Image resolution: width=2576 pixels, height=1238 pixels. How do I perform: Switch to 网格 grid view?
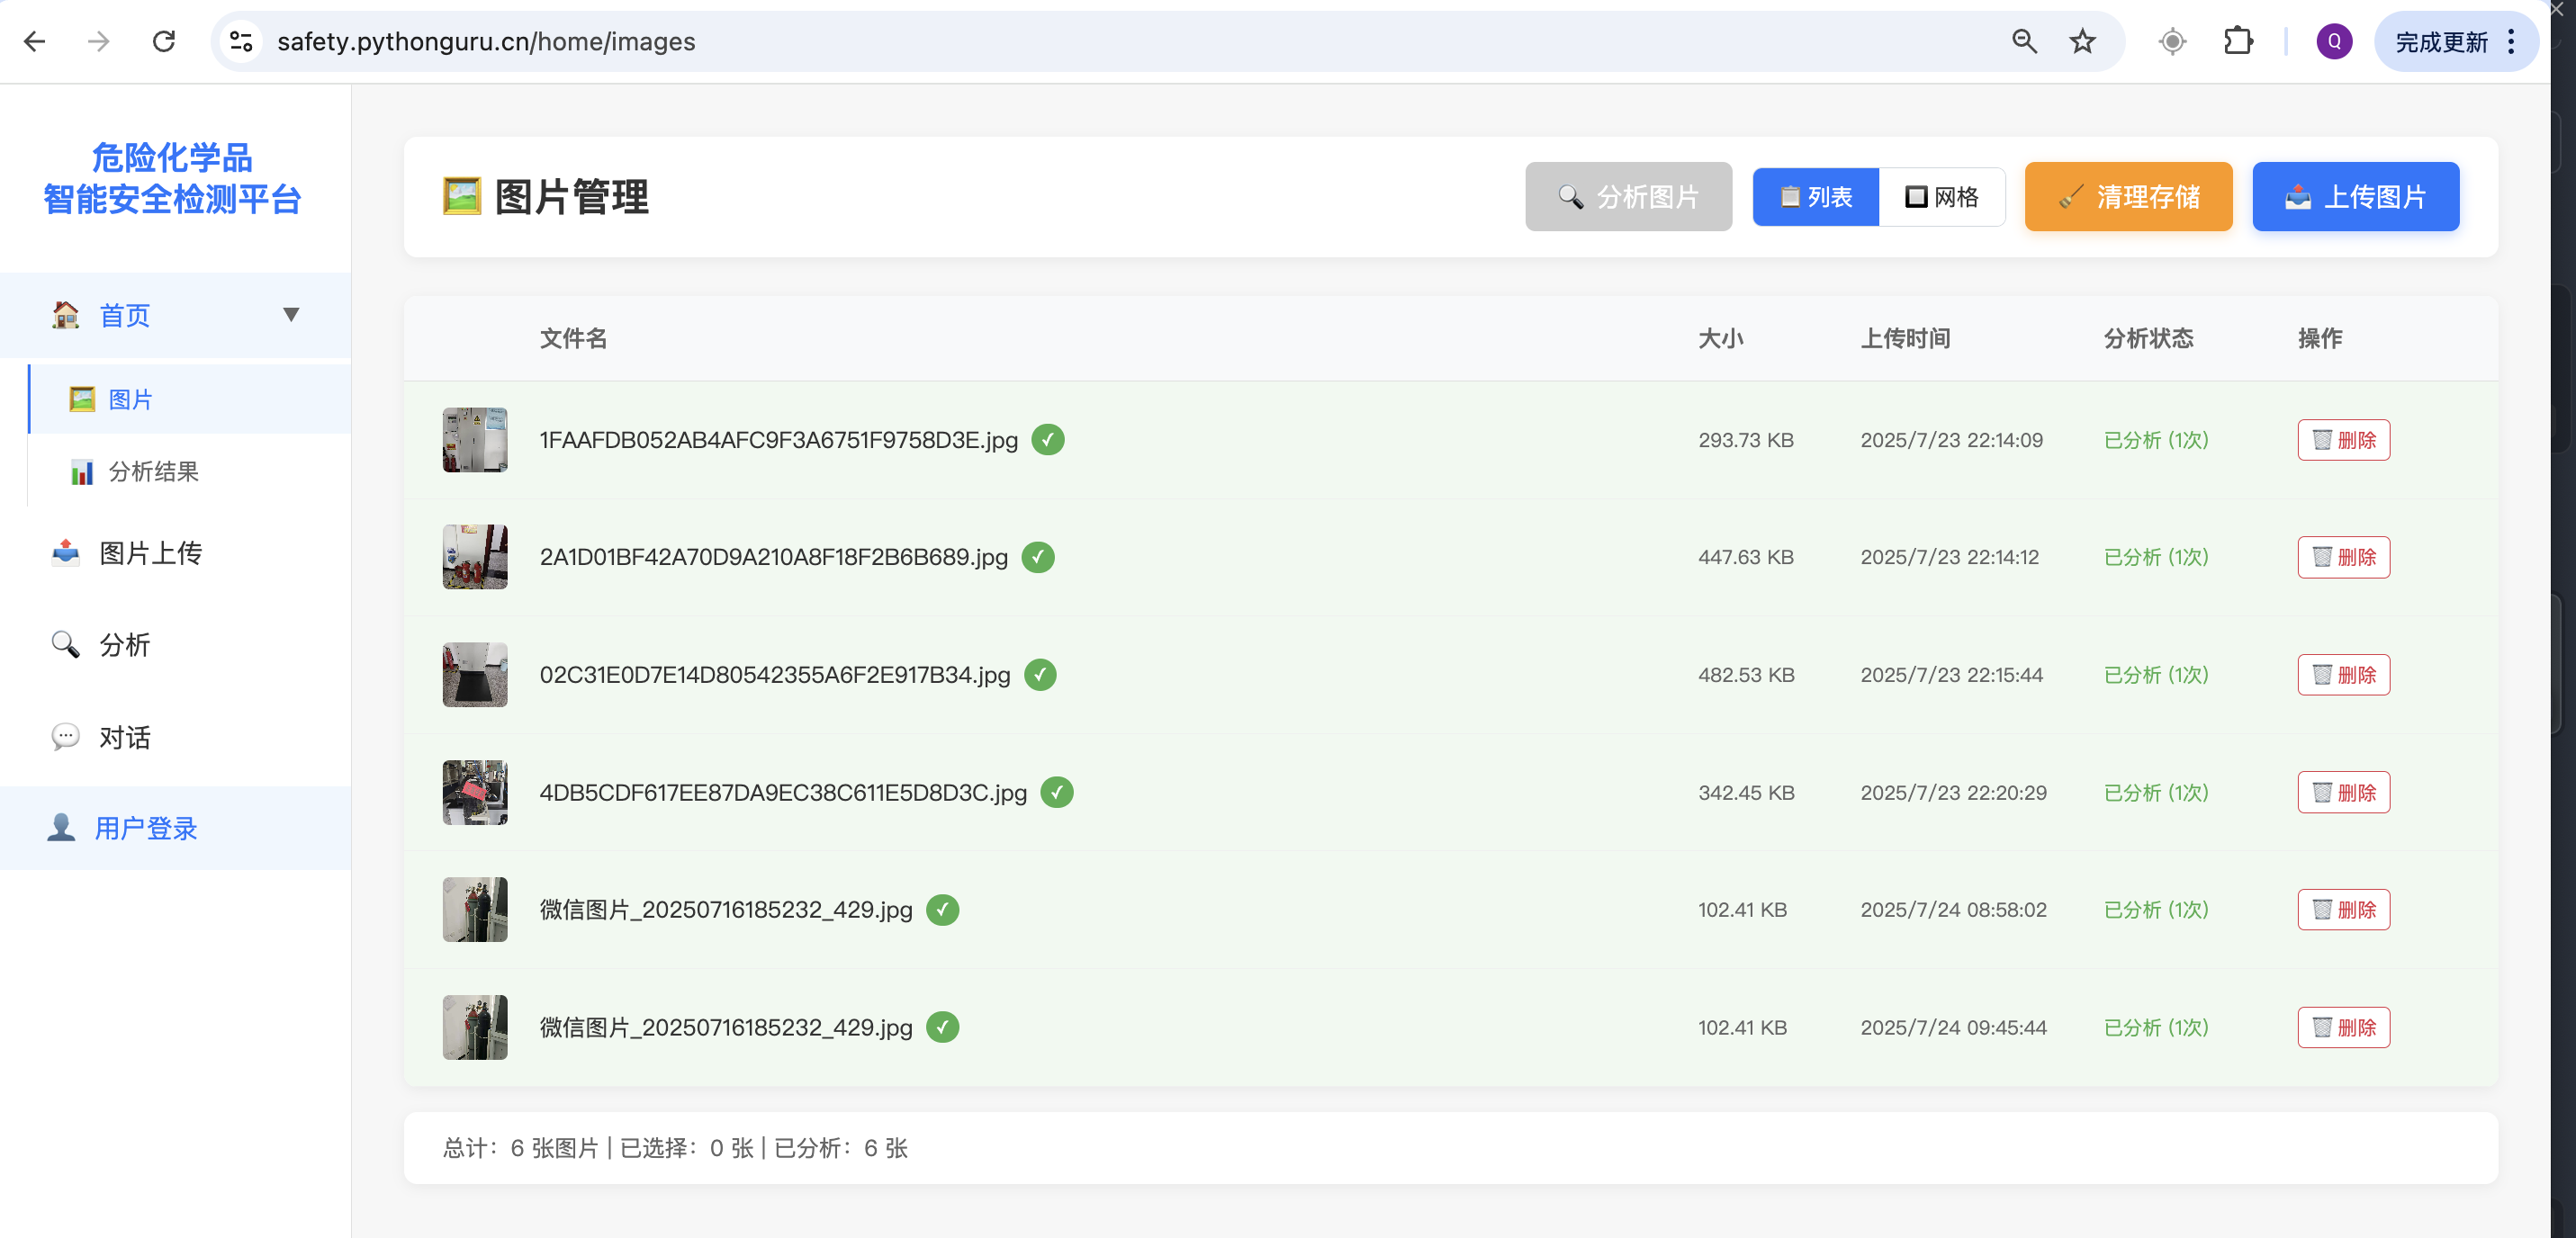1941,197
